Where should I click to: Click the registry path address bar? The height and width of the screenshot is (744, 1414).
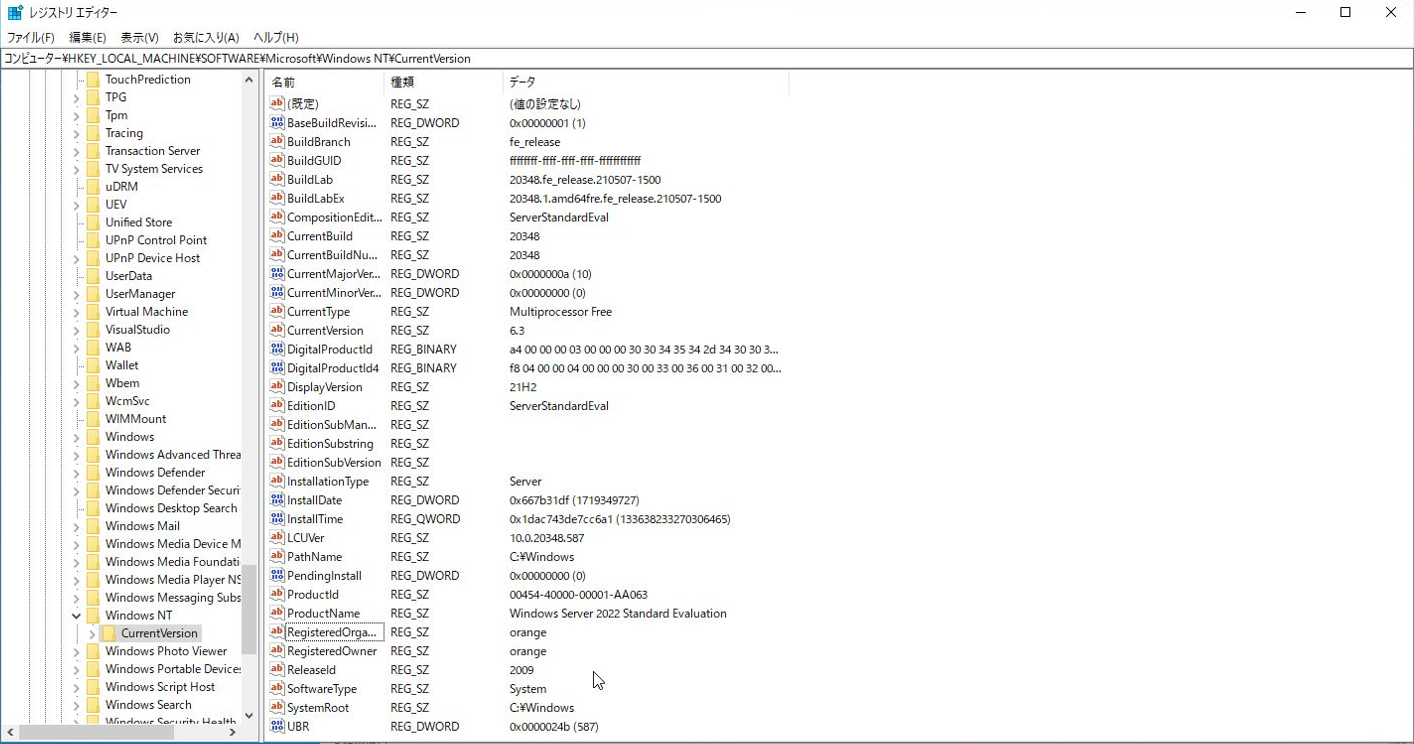(700, 59)
